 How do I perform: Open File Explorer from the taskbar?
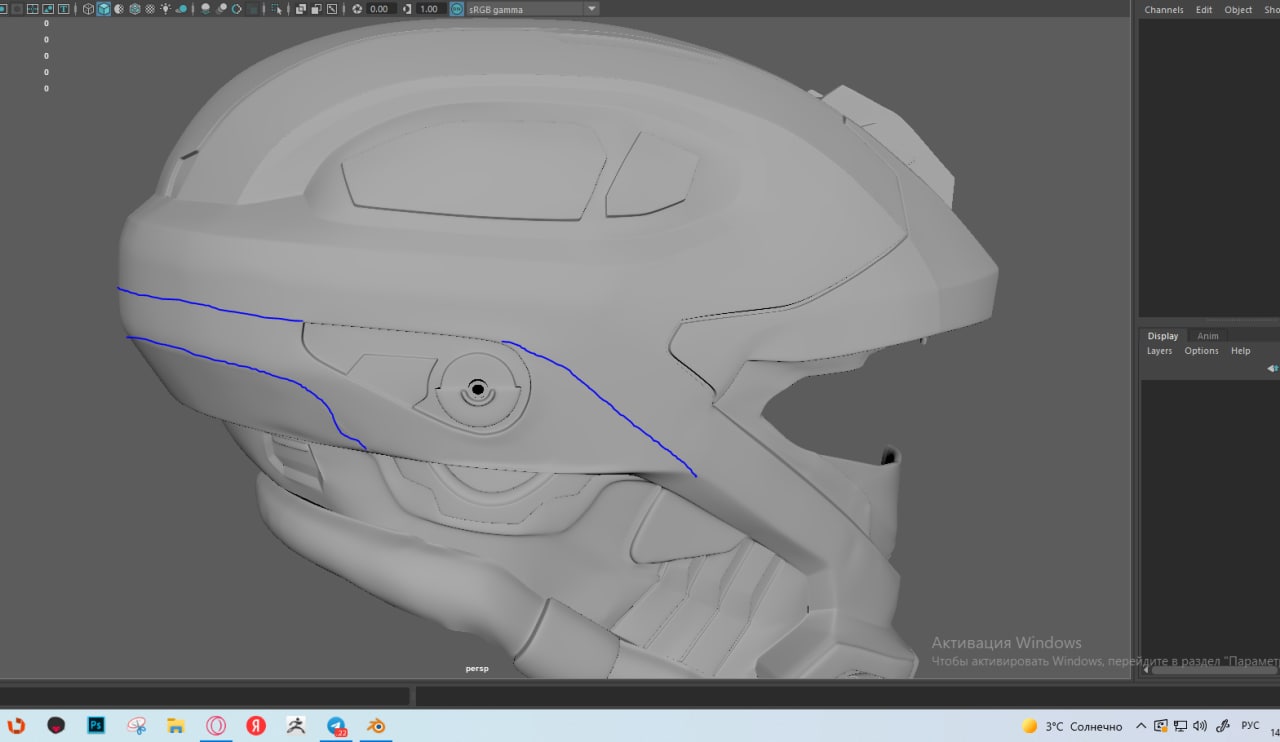click(176, 726)
